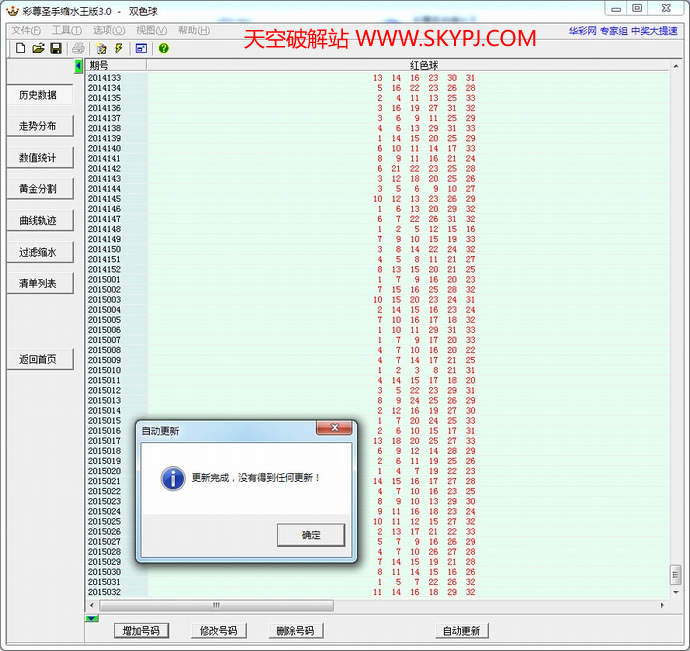Viewport: 690px width, 651px height.
Task: Click green down arrow below the table
Action: click(x=92, y=618)
